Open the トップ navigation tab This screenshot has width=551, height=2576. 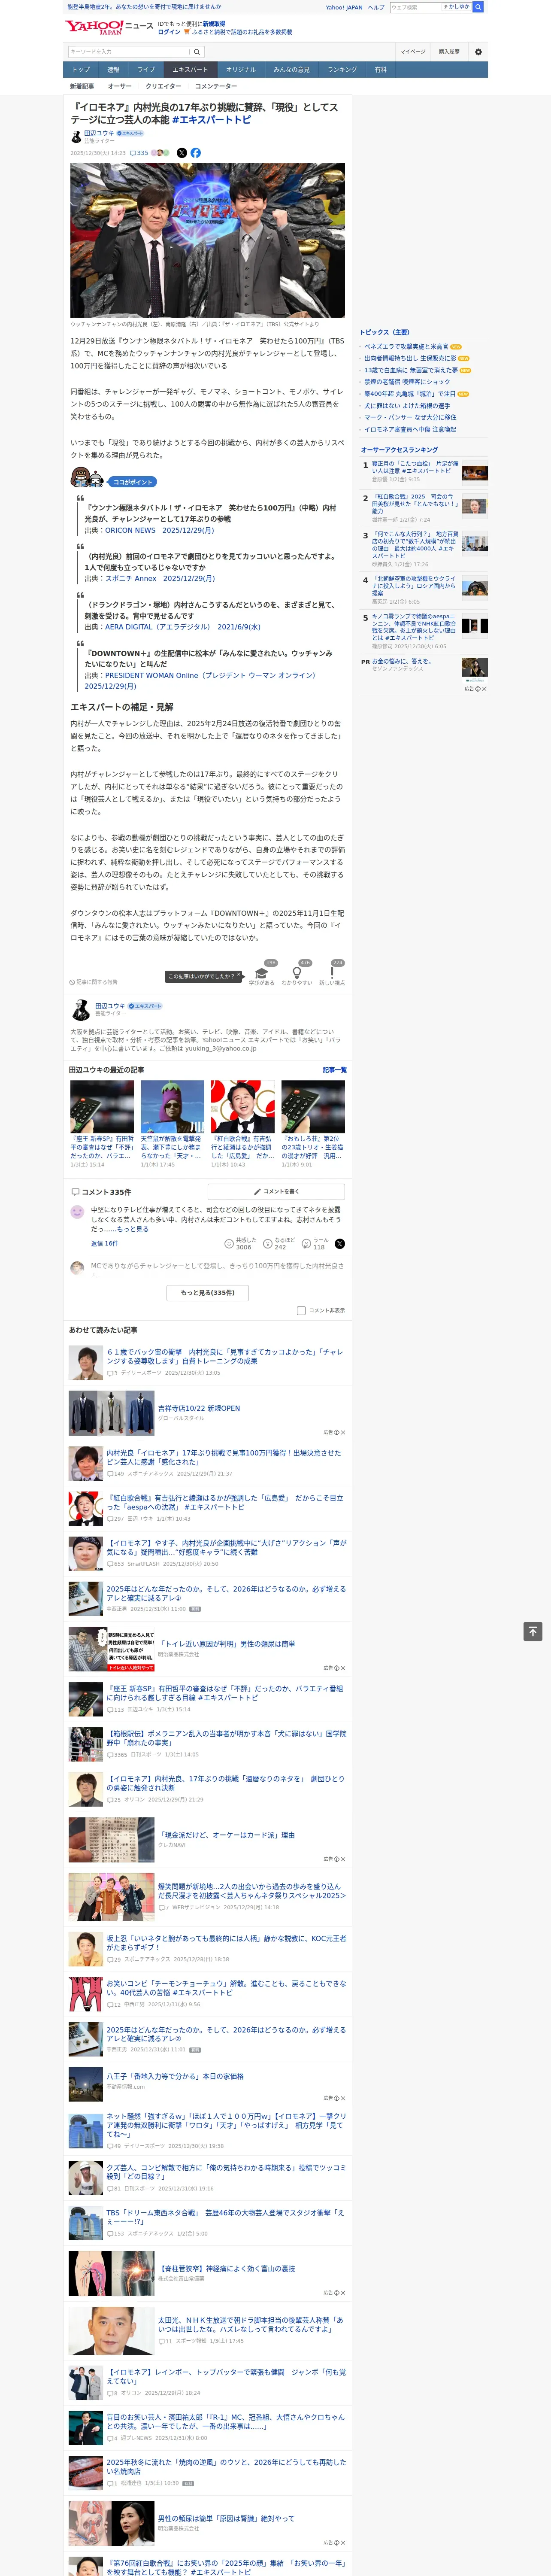coord(81,70)
